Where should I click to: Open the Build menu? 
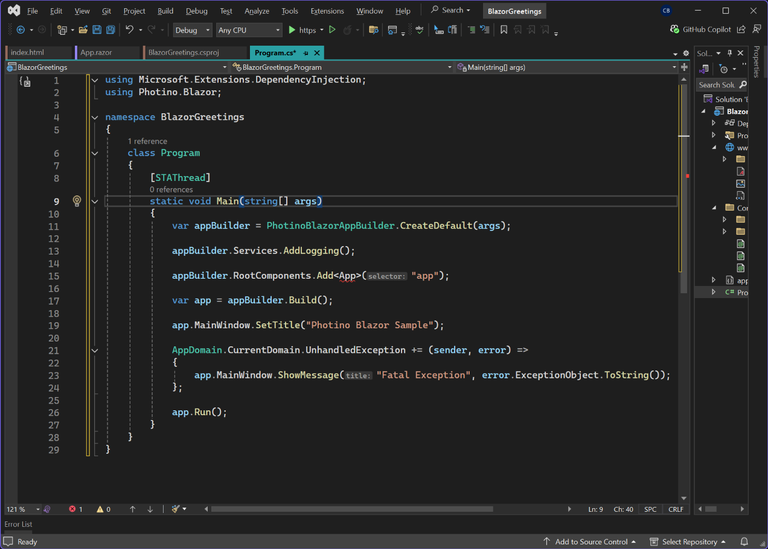tap(165, 11)
